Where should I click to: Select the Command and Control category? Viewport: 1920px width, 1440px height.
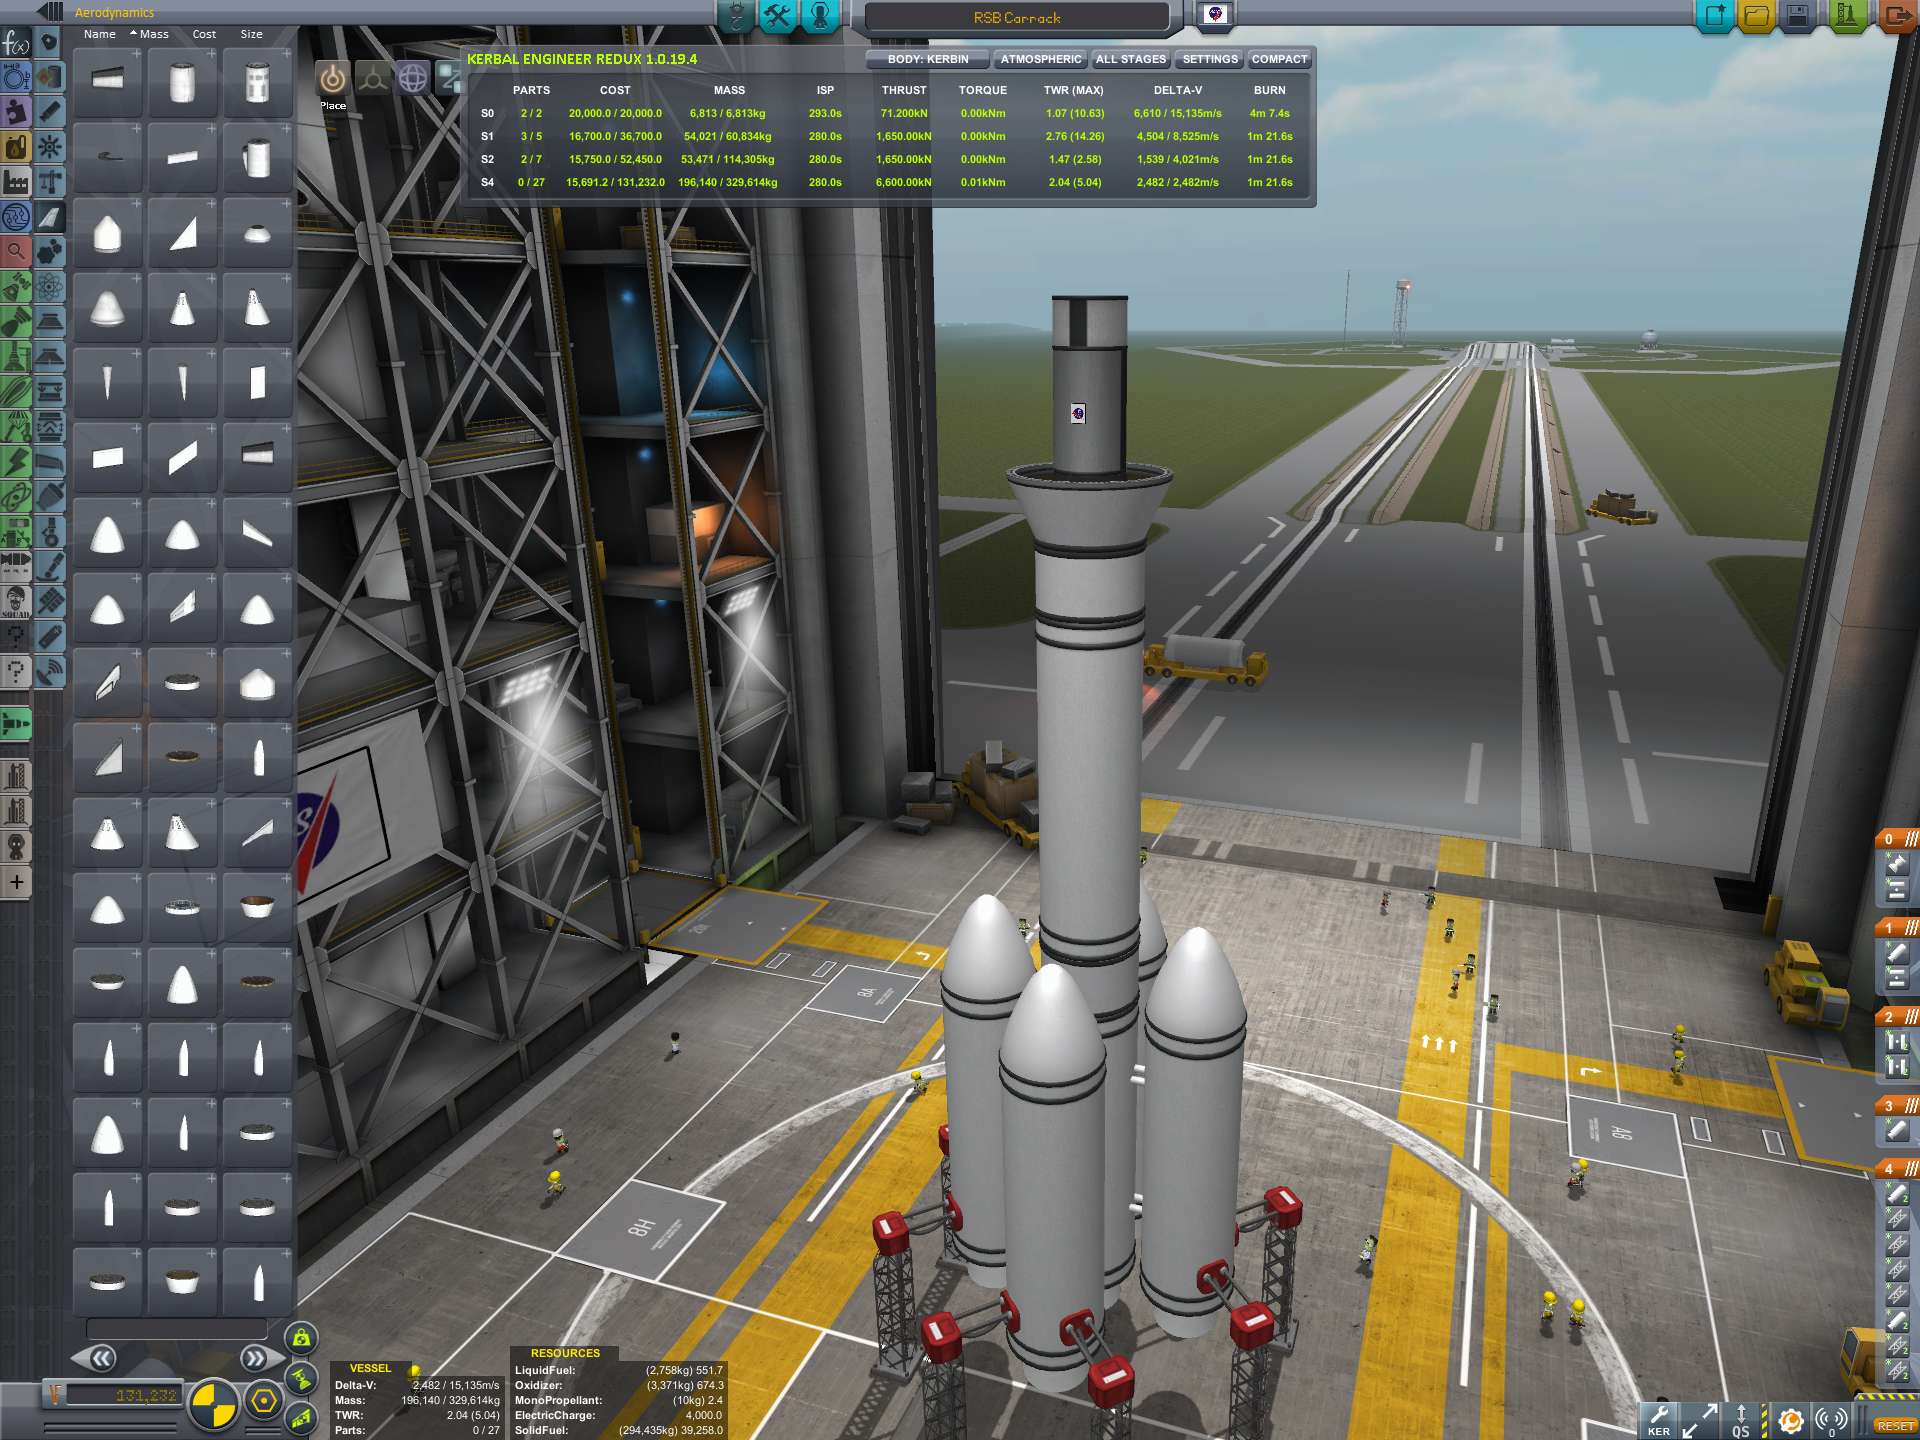point(50,147)
